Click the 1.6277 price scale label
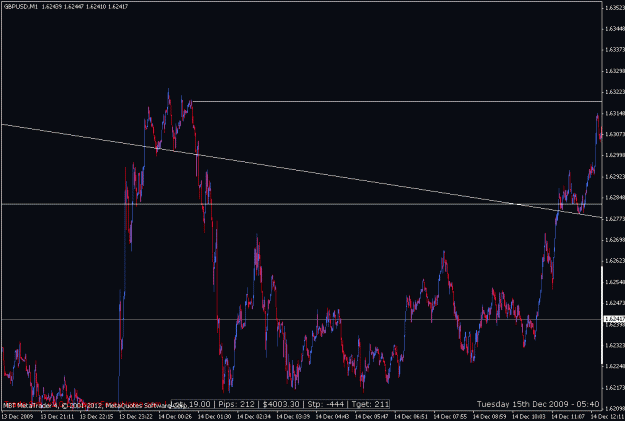 [615, 218]
